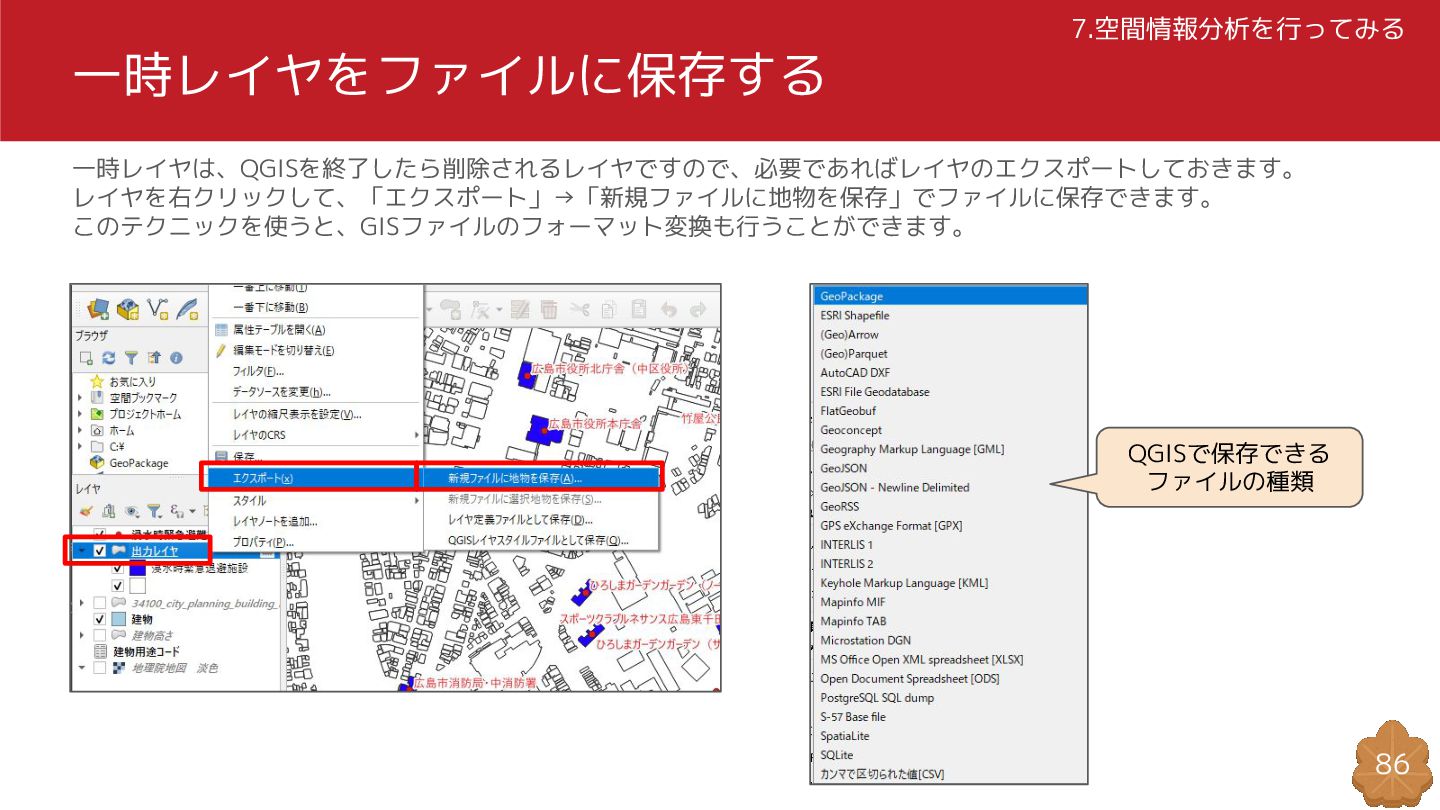The width and height of the screenshot is (1440, 810).
Task: Expand the 空間ブックマーク tree node
Action: 81,397
